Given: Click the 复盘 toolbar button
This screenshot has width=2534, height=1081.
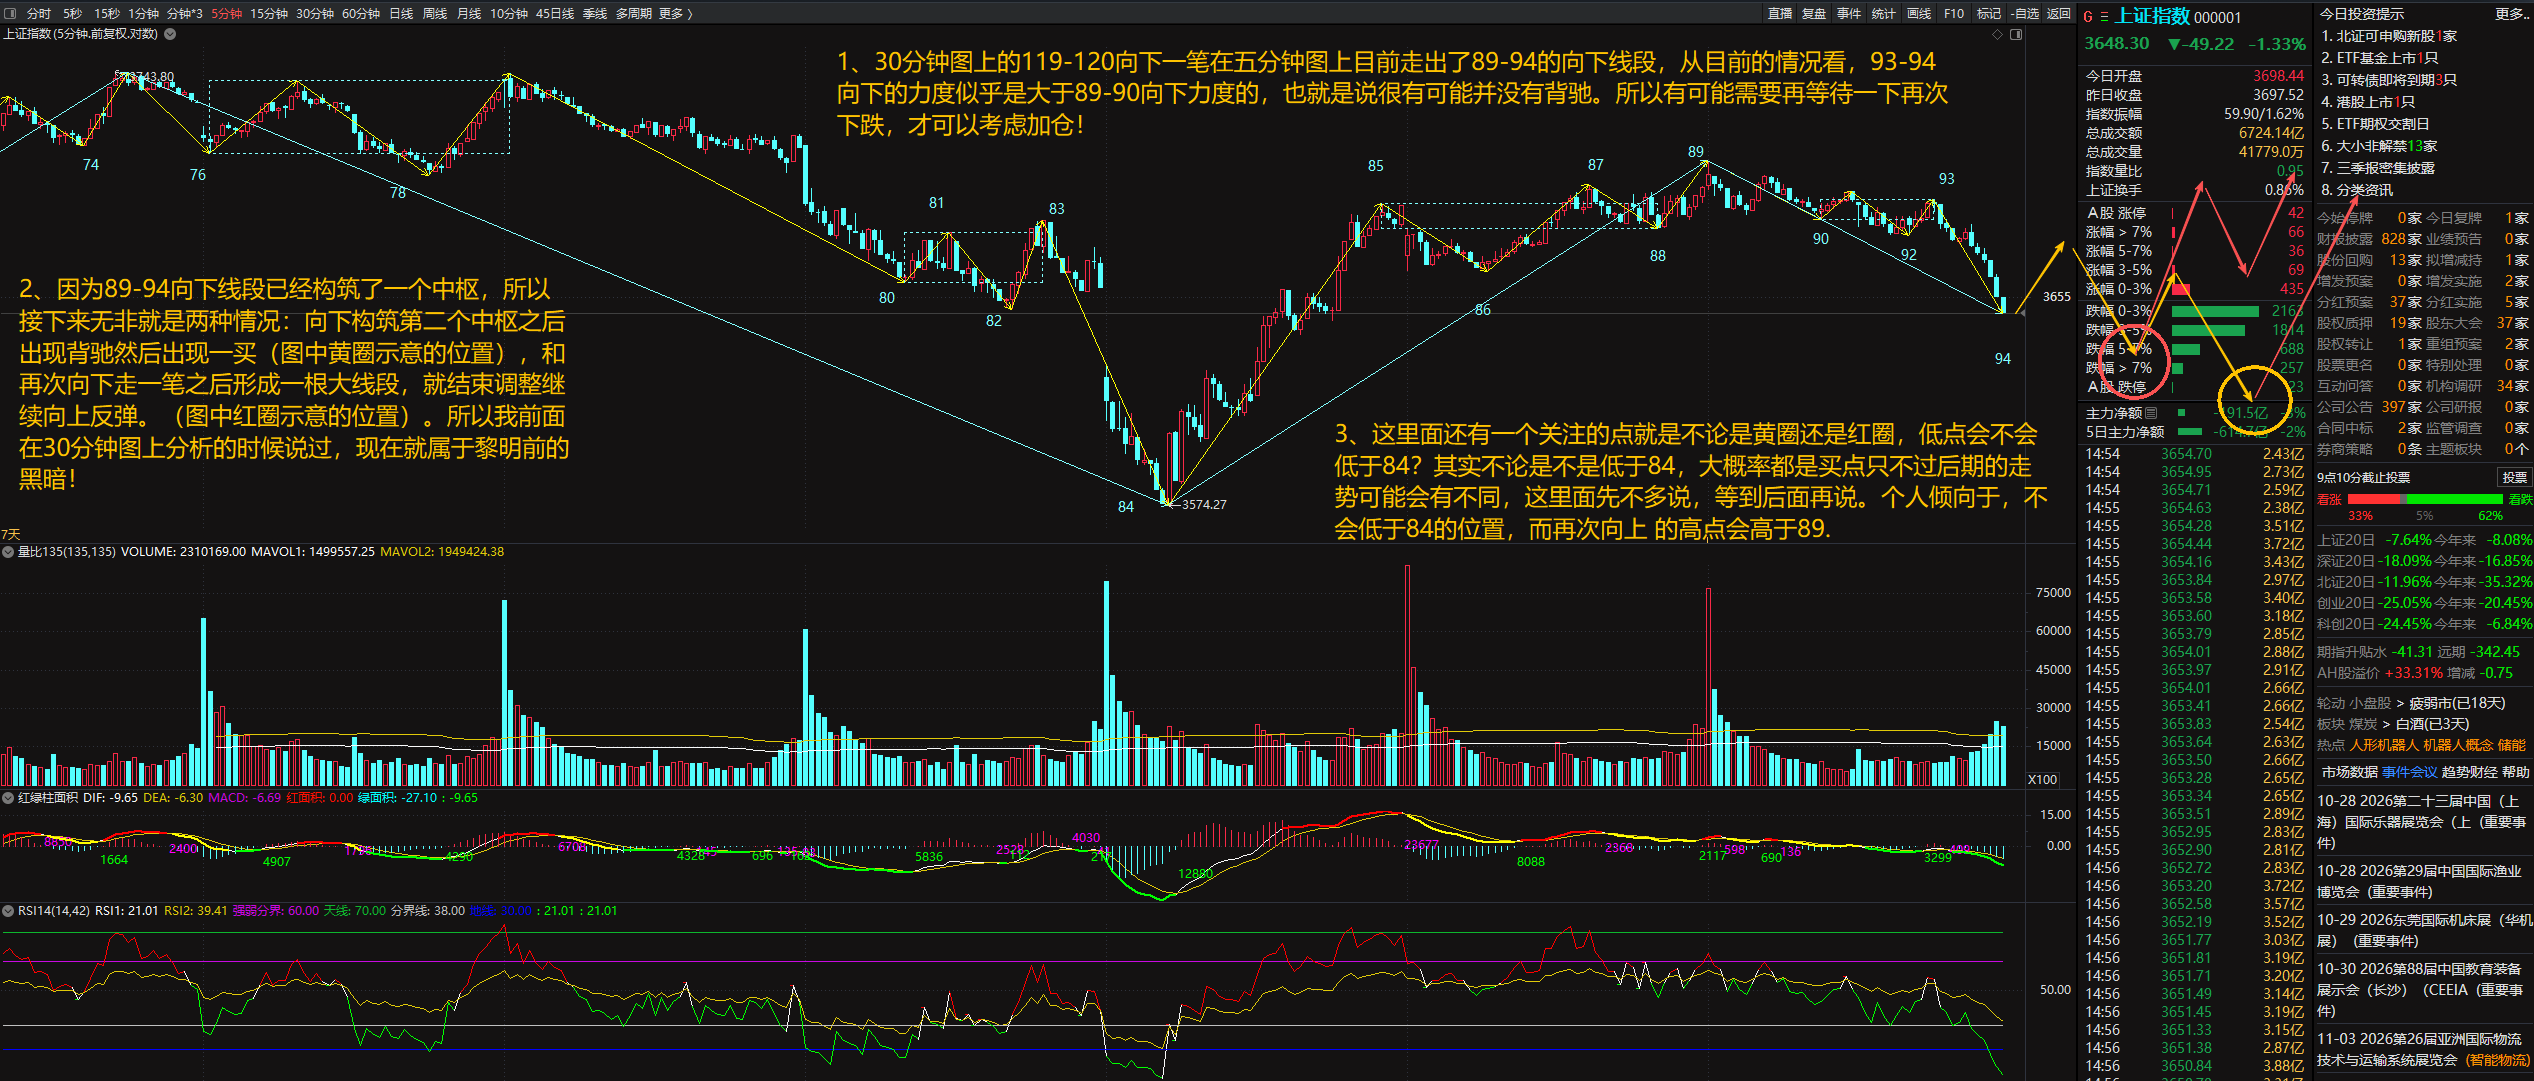Looking at the screenshot, I should tap(1814, 13).
